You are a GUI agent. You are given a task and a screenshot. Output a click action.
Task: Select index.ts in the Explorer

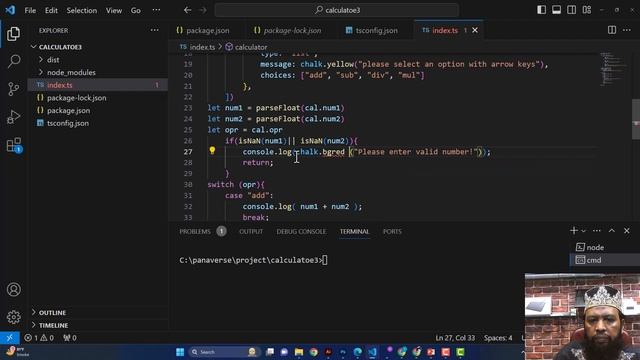[x=97, y=85]
